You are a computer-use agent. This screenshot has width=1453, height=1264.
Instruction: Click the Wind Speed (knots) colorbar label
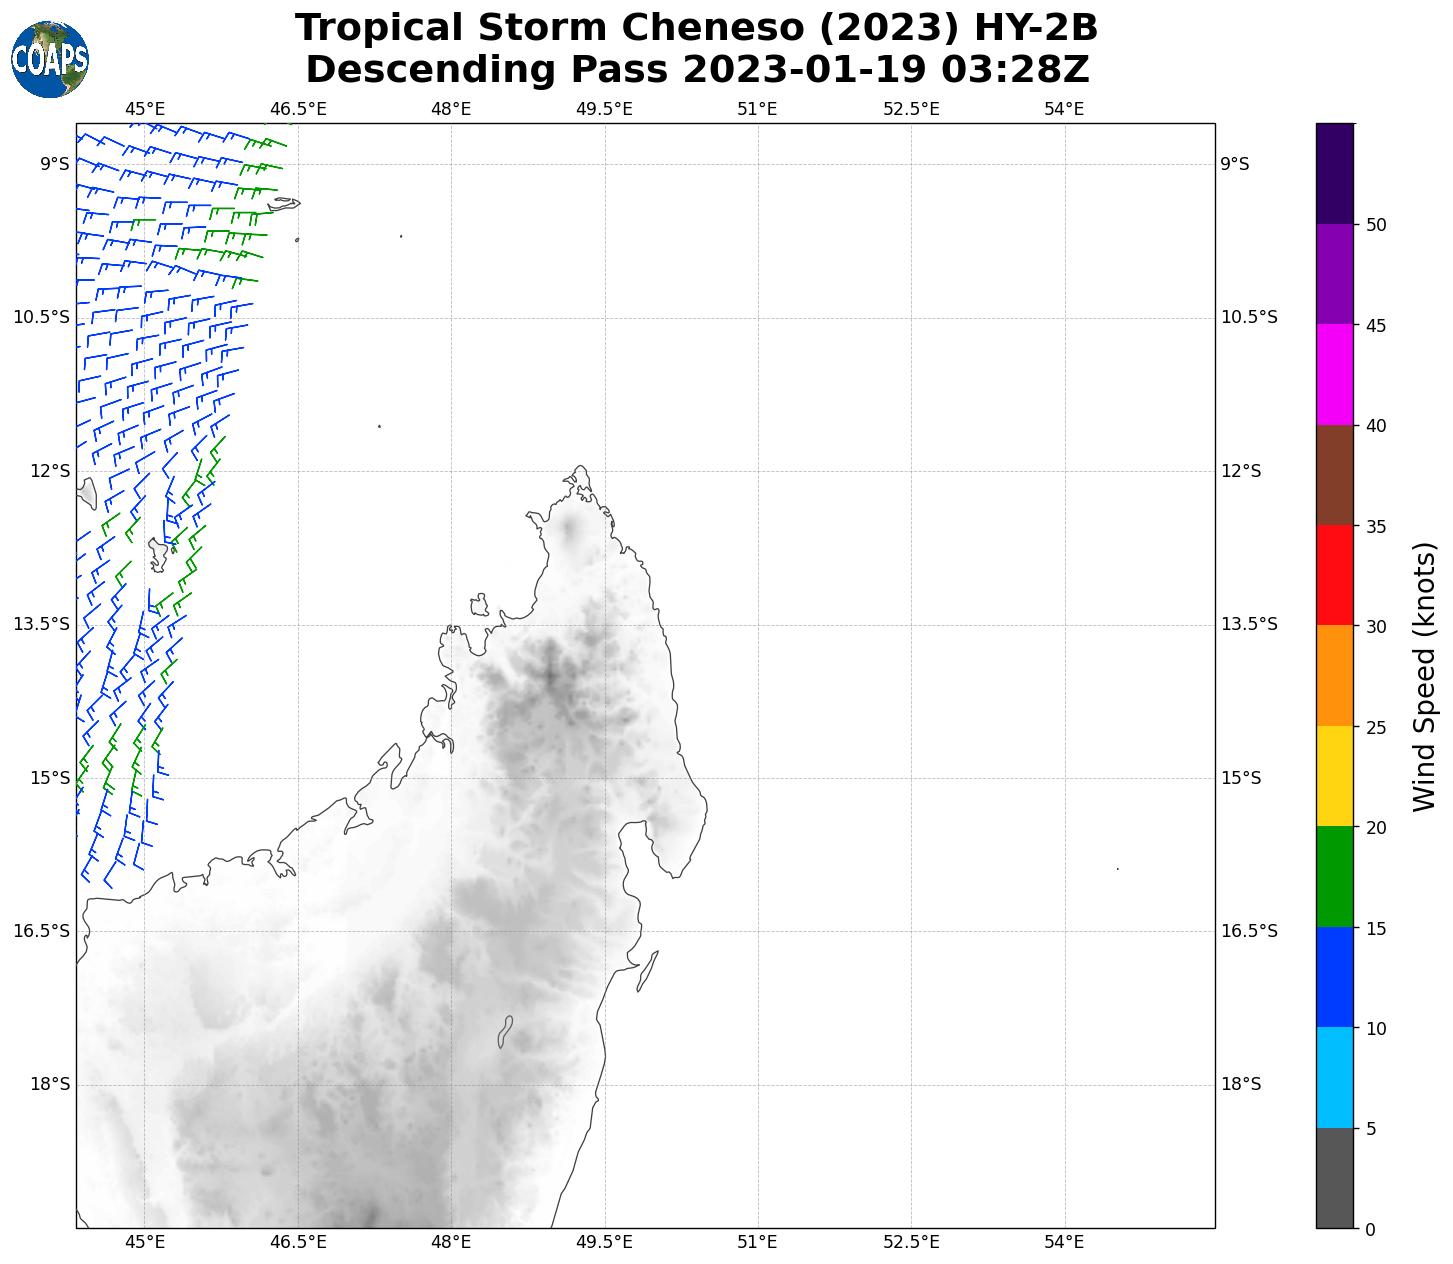tap(1424, 676)
